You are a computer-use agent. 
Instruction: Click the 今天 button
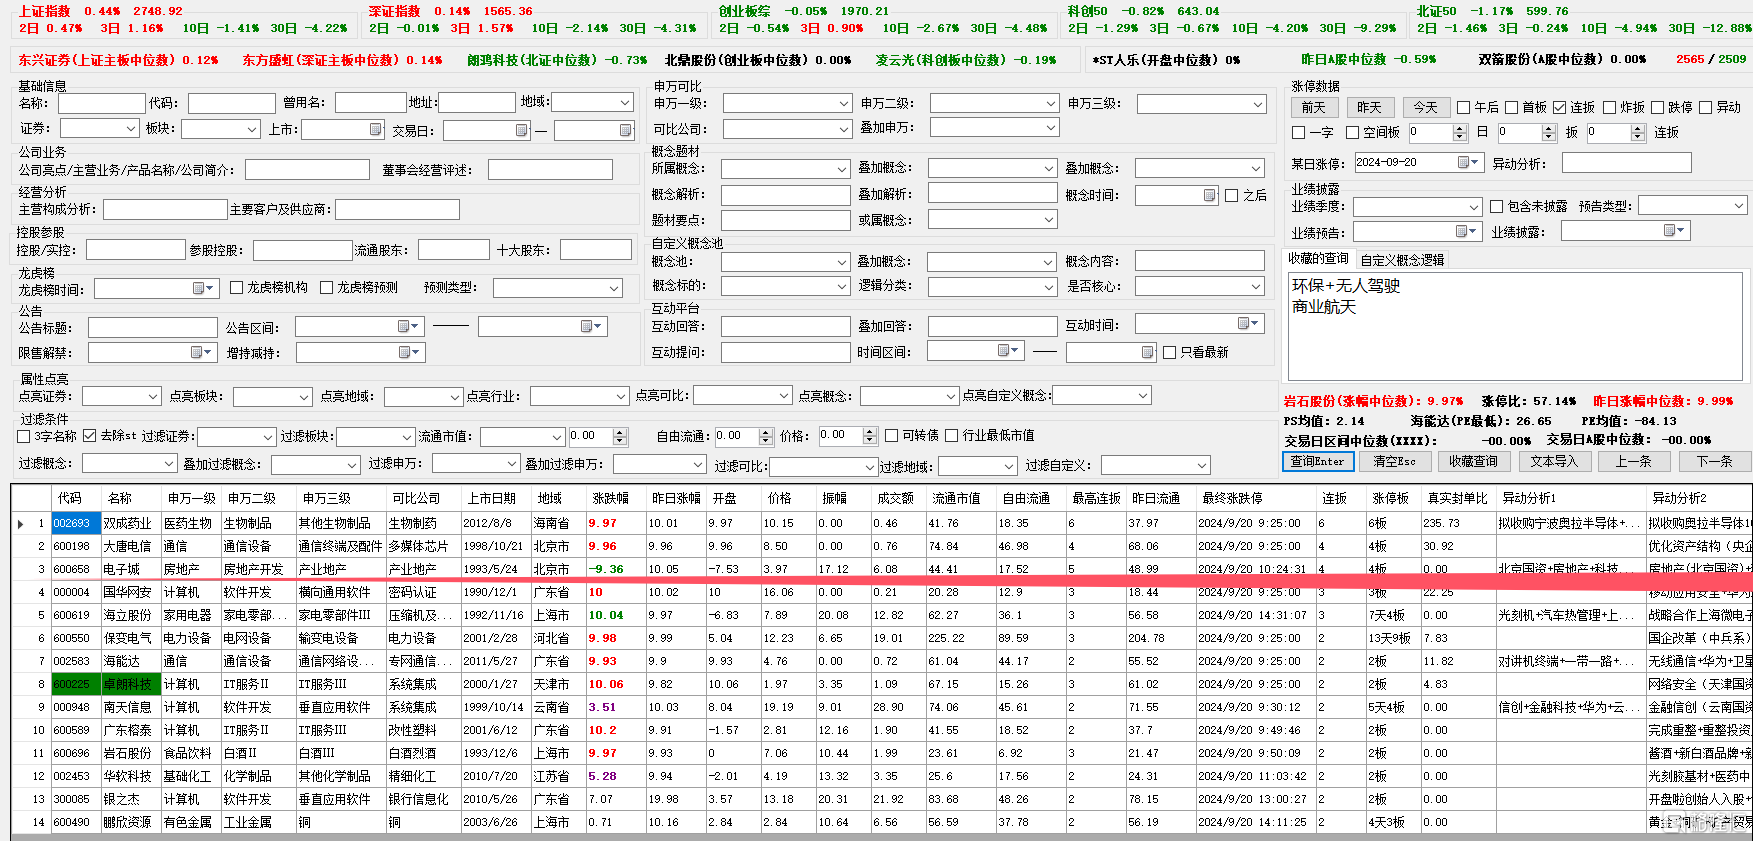coord(1426,107)
